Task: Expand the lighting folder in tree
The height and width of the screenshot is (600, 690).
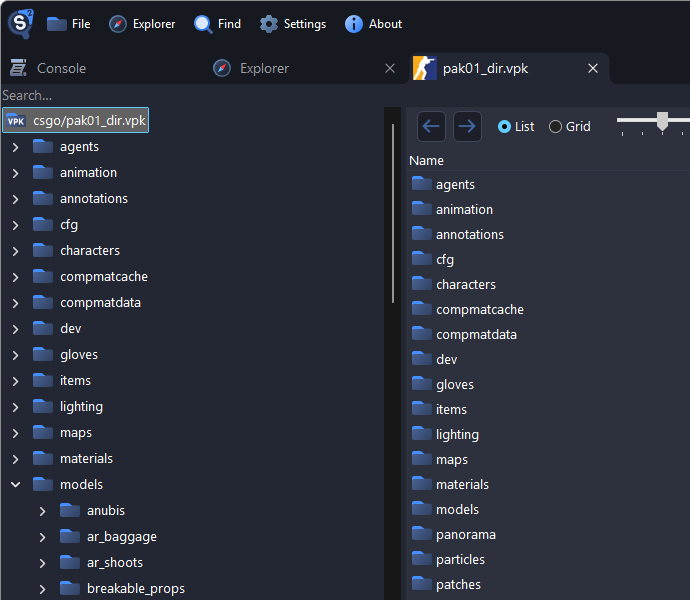Action: pyautogui.click(x=15, y=407)
